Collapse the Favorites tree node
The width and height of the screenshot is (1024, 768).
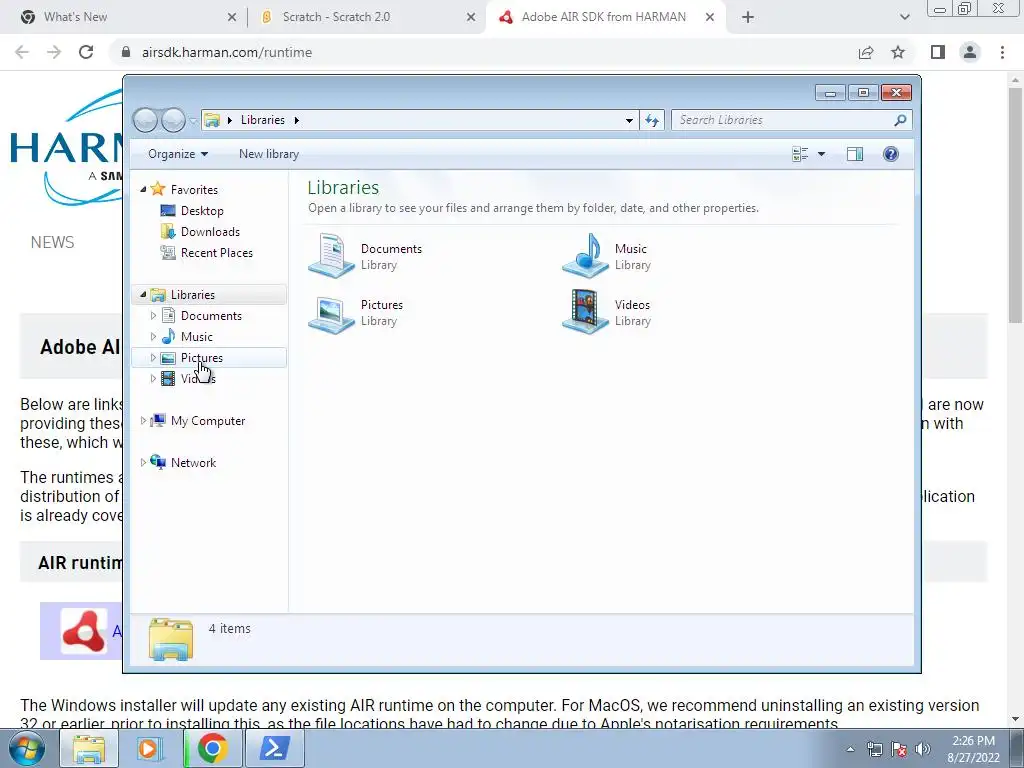pos(144,189)
